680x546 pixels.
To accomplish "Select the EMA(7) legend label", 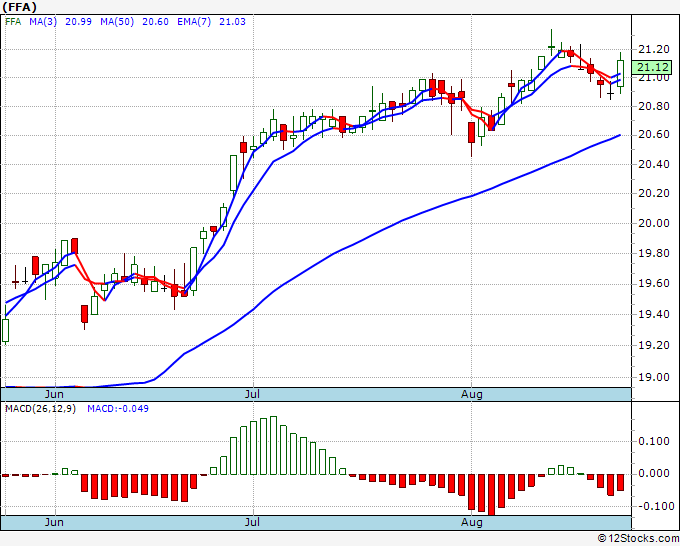I will [194, 22].
